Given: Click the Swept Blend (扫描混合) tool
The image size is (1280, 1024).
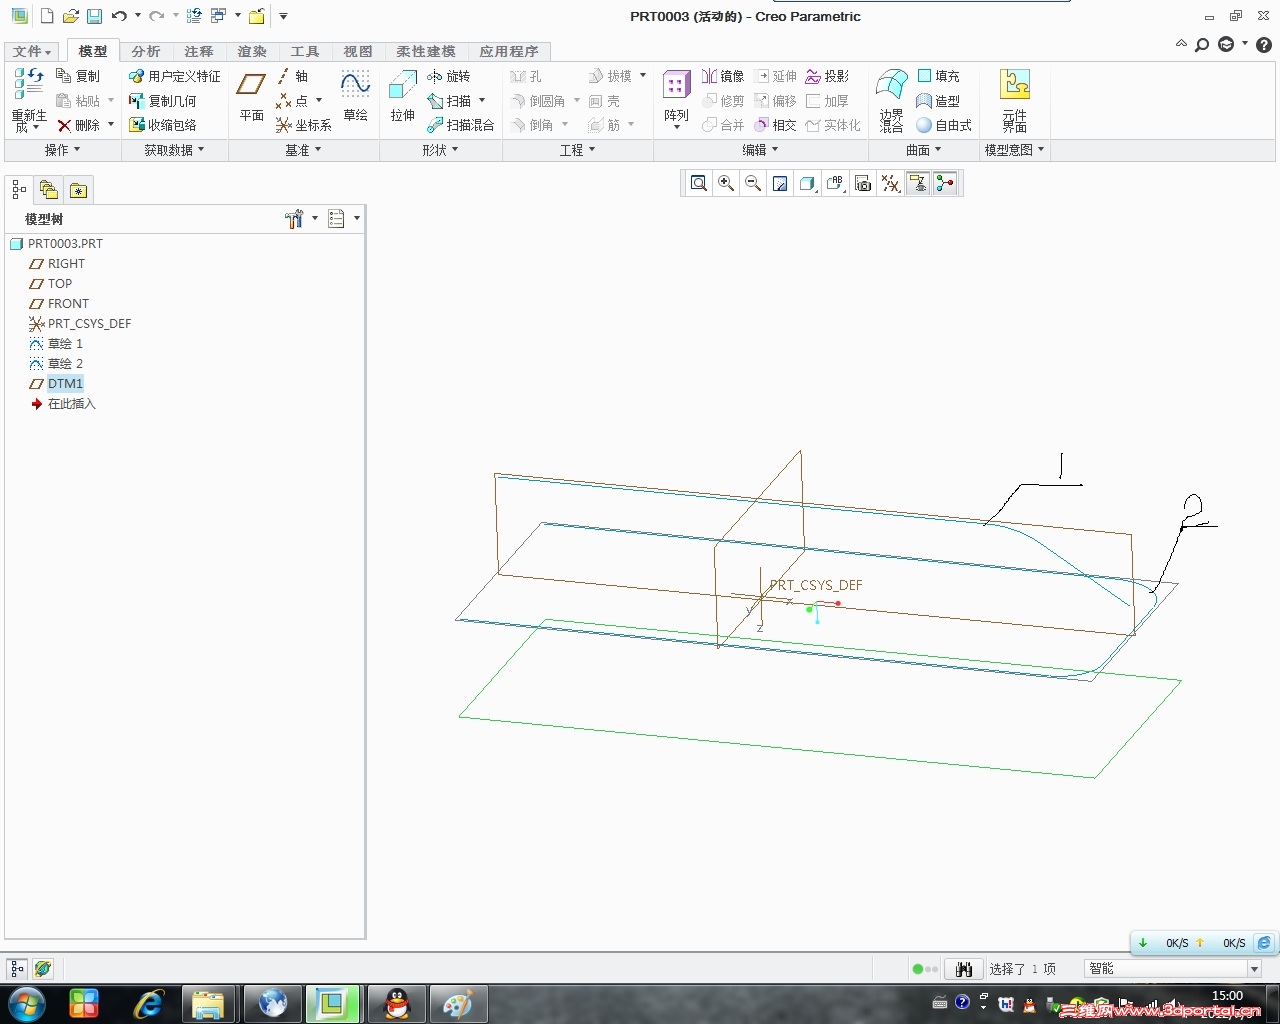Looking at the screenshot, I should coord(461,125).
